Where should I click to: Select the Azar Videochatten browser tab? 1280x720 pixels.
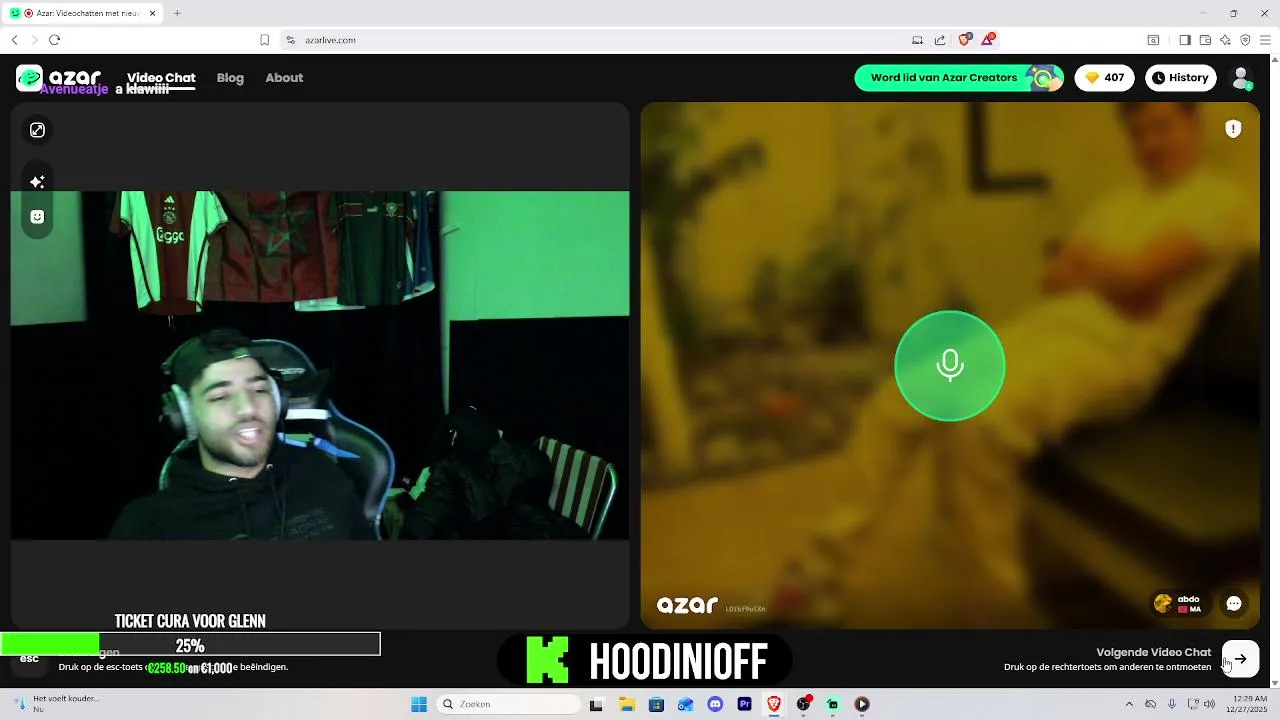pyautogui.click(x=83, y=13)
